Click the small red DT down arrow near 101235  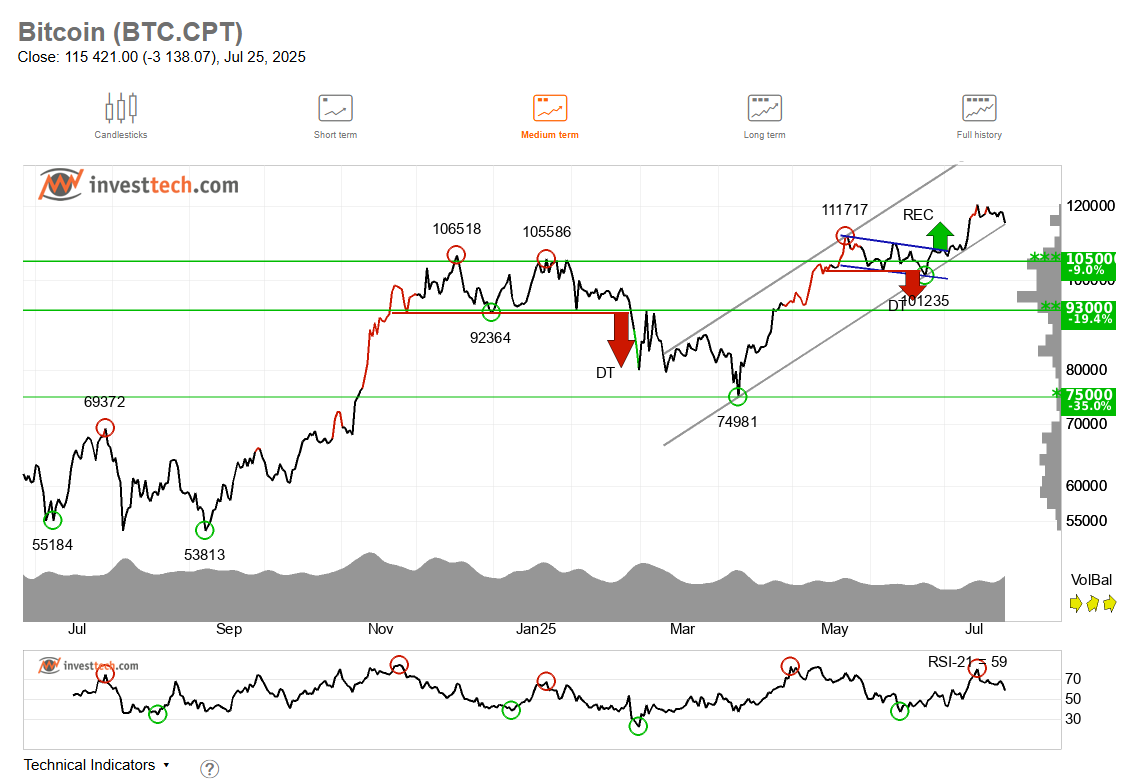point(912,284)
